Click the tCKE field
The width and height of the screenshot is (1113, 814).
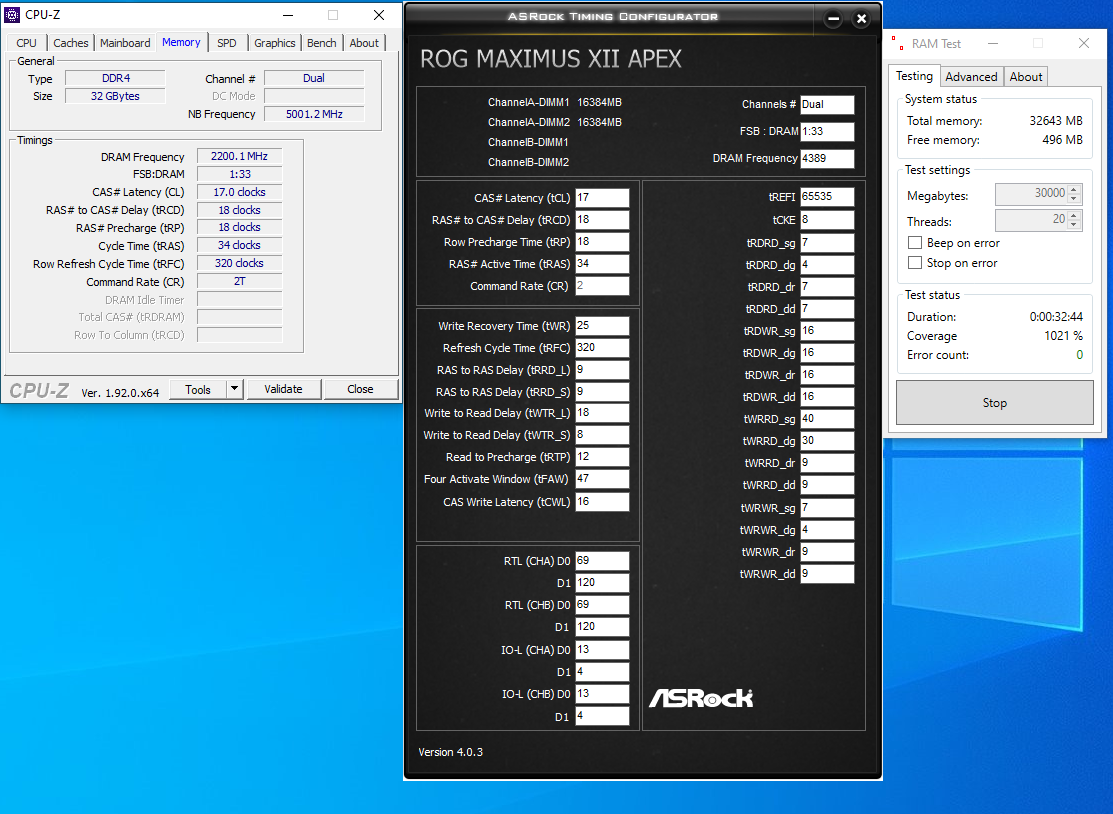coord(827,219)
